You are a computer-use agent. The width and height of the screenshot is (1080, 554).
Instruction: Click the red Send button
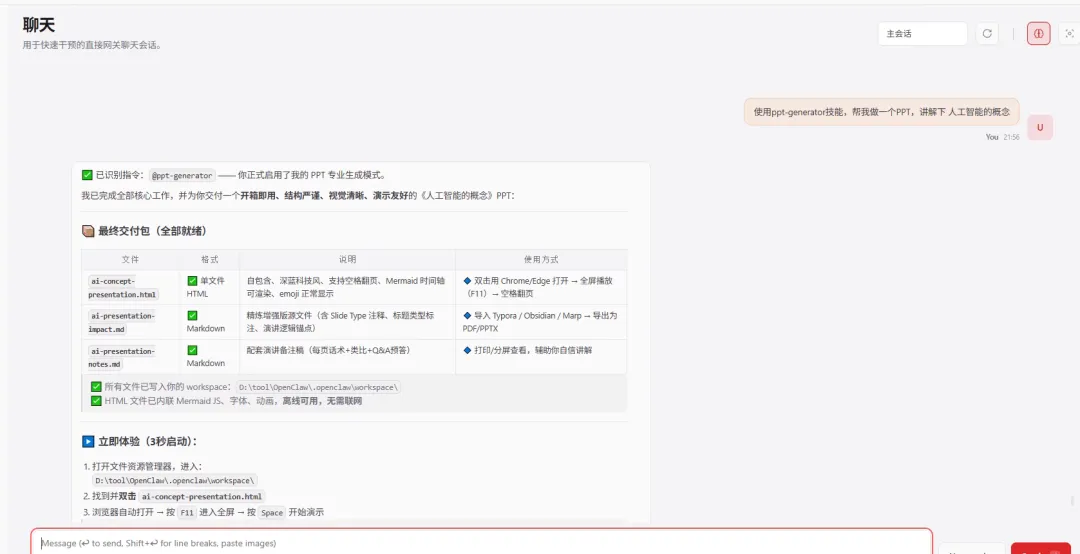tap(1041, 549)
